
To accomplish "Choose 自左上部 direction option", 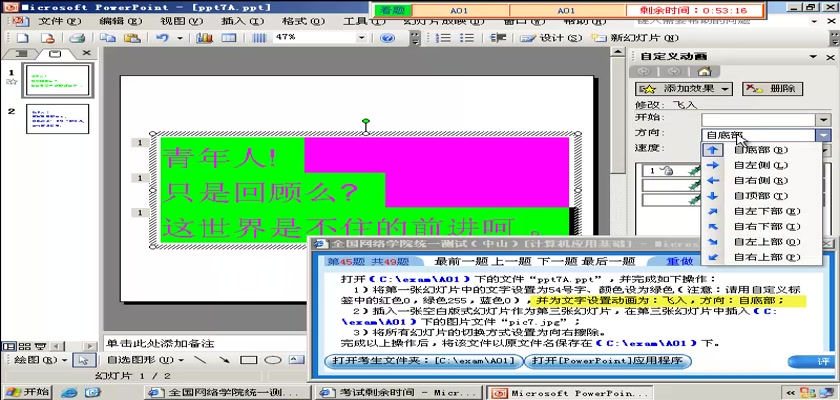I will pyautogui.click(x=762, y=242).
